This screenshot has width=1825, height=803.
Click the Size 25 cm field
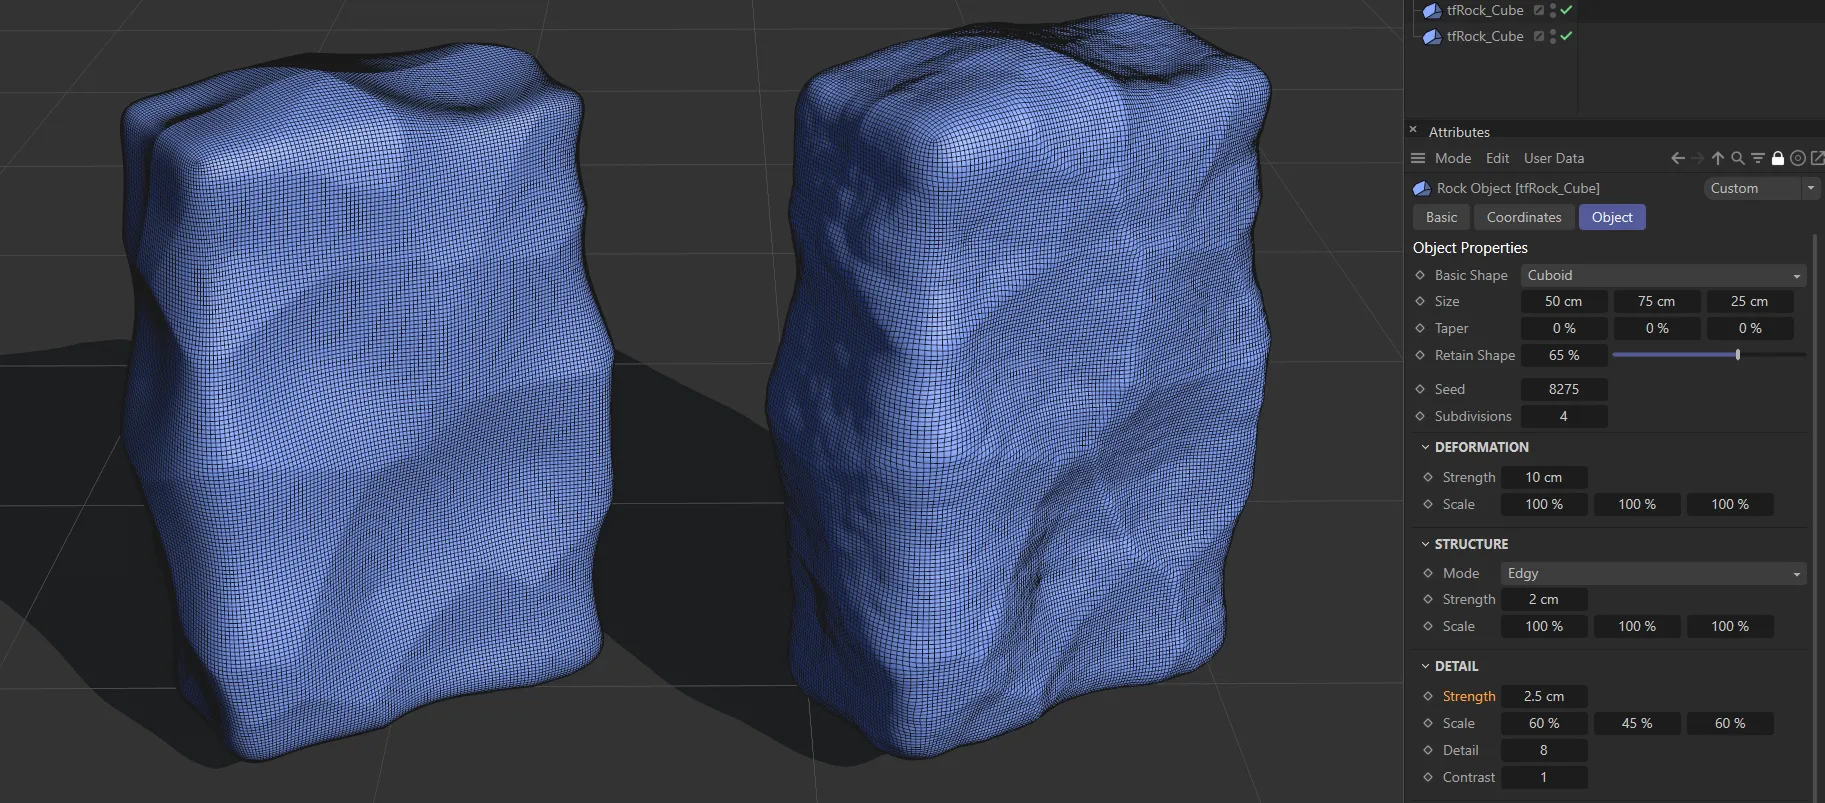point(1749,301)
